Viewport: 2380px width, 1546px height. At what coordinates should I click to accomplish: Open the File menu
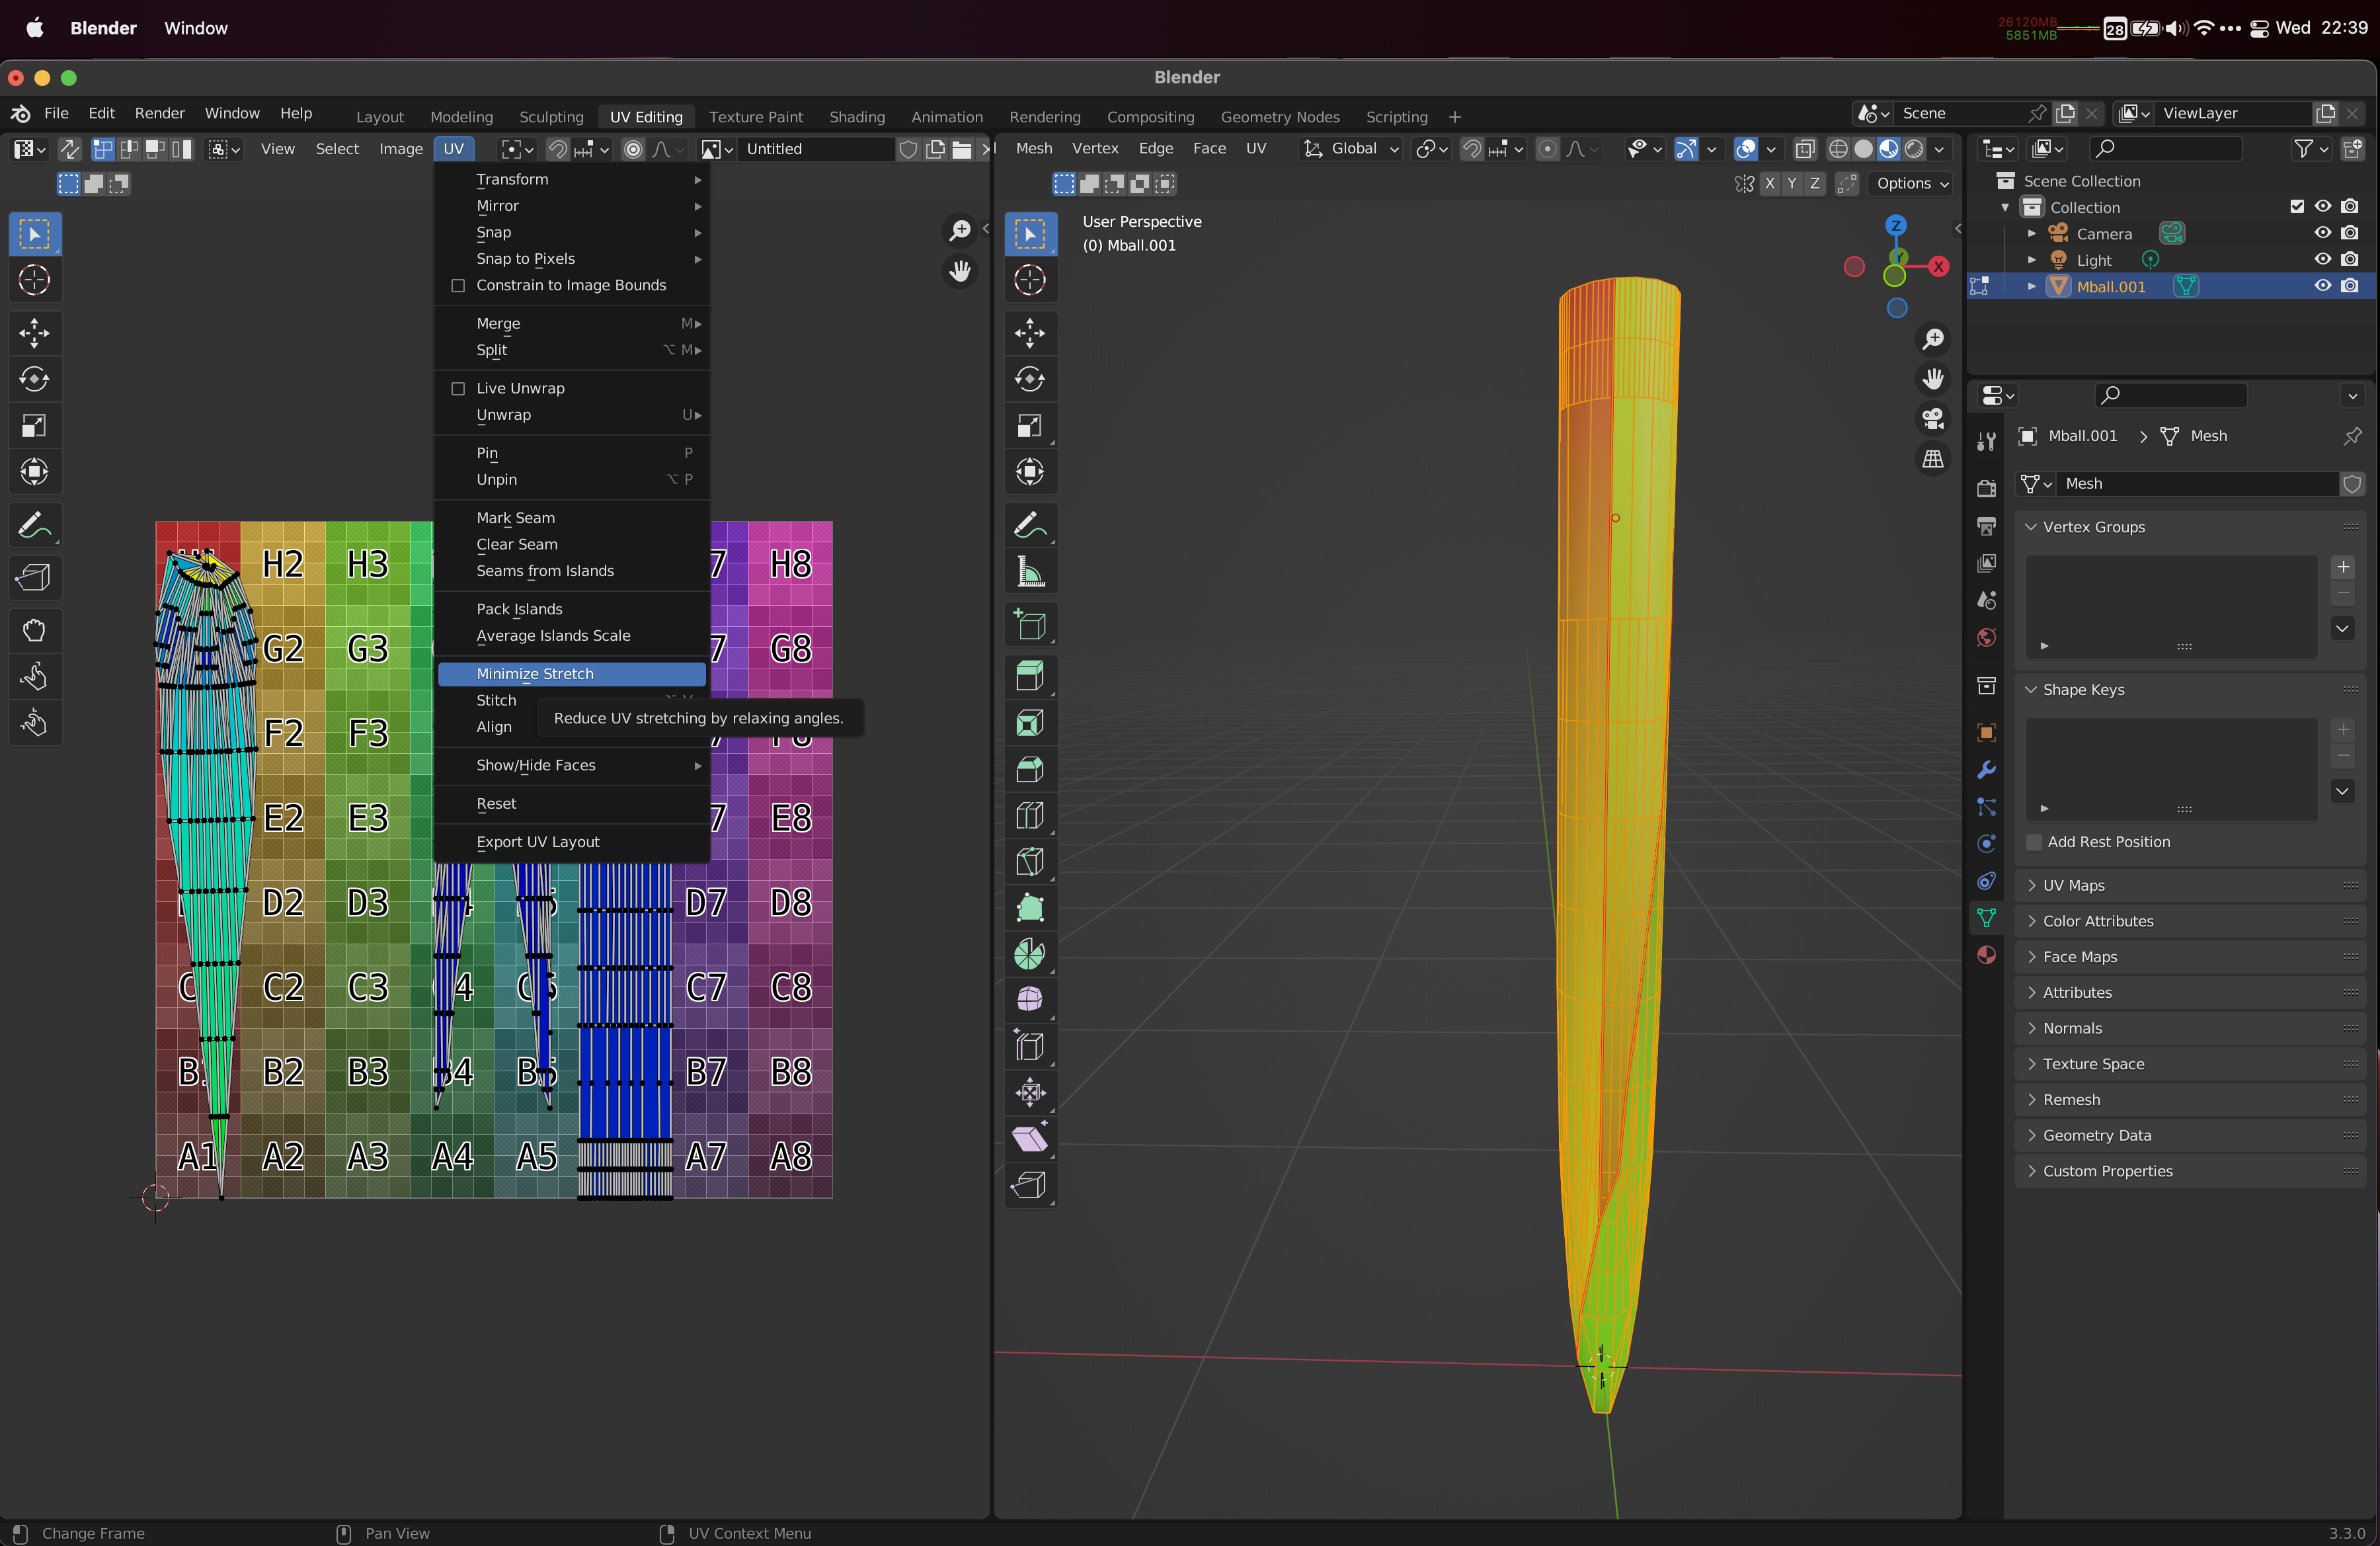56,113
